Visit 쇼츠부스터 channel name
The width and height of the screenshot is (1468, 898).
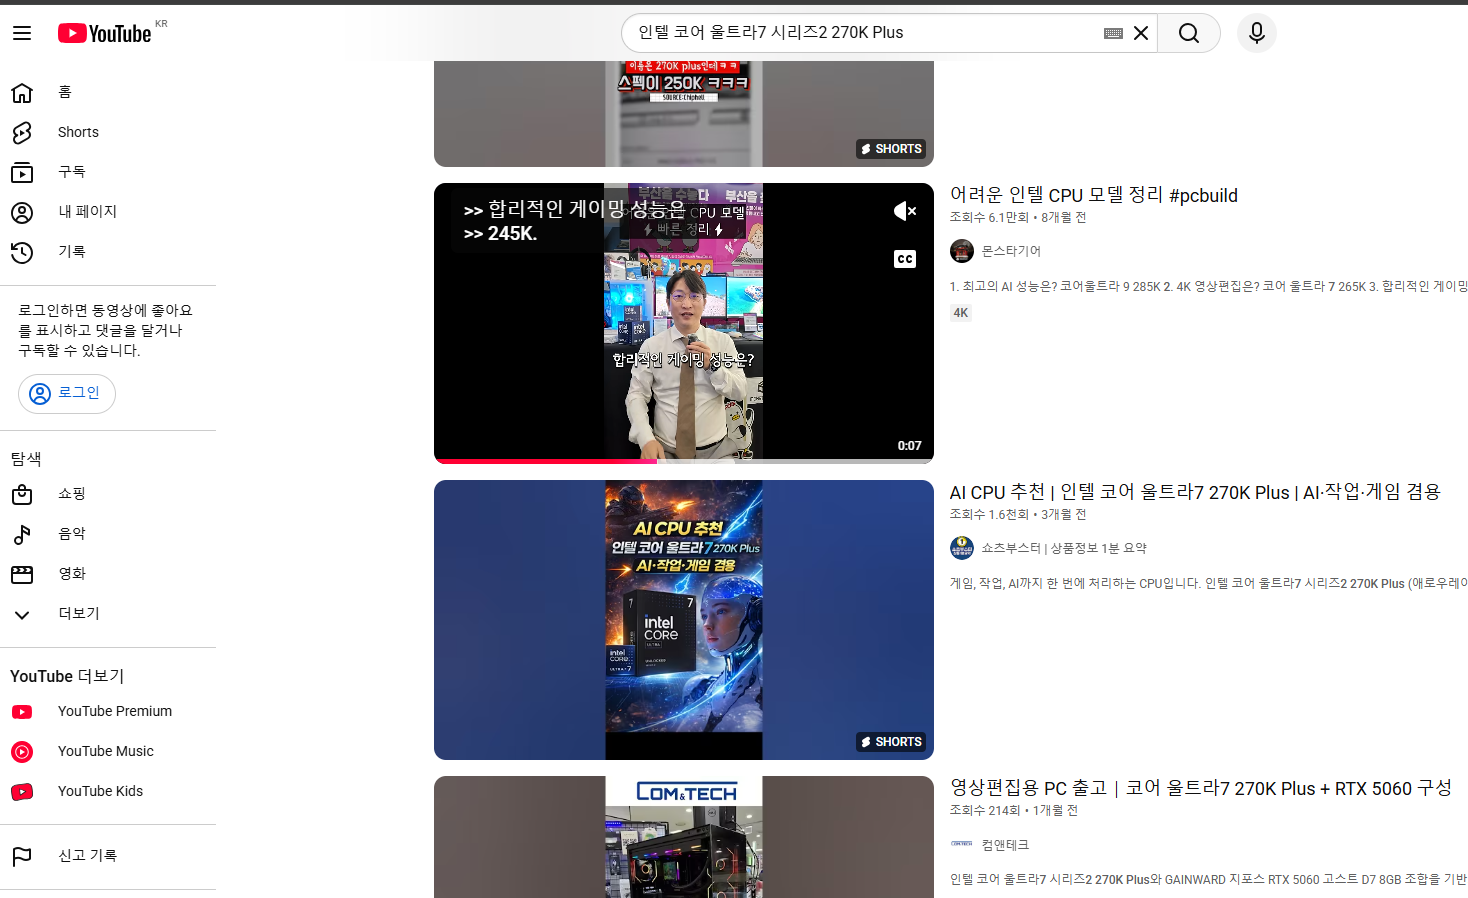tap(1064, 548)
